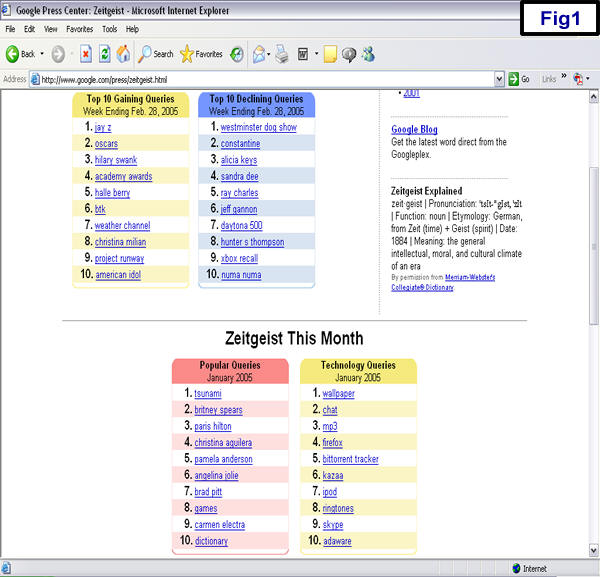Click the vertical scrollbar thumb
The width and height of the screenshot is (600, 577).
point(593,246)
